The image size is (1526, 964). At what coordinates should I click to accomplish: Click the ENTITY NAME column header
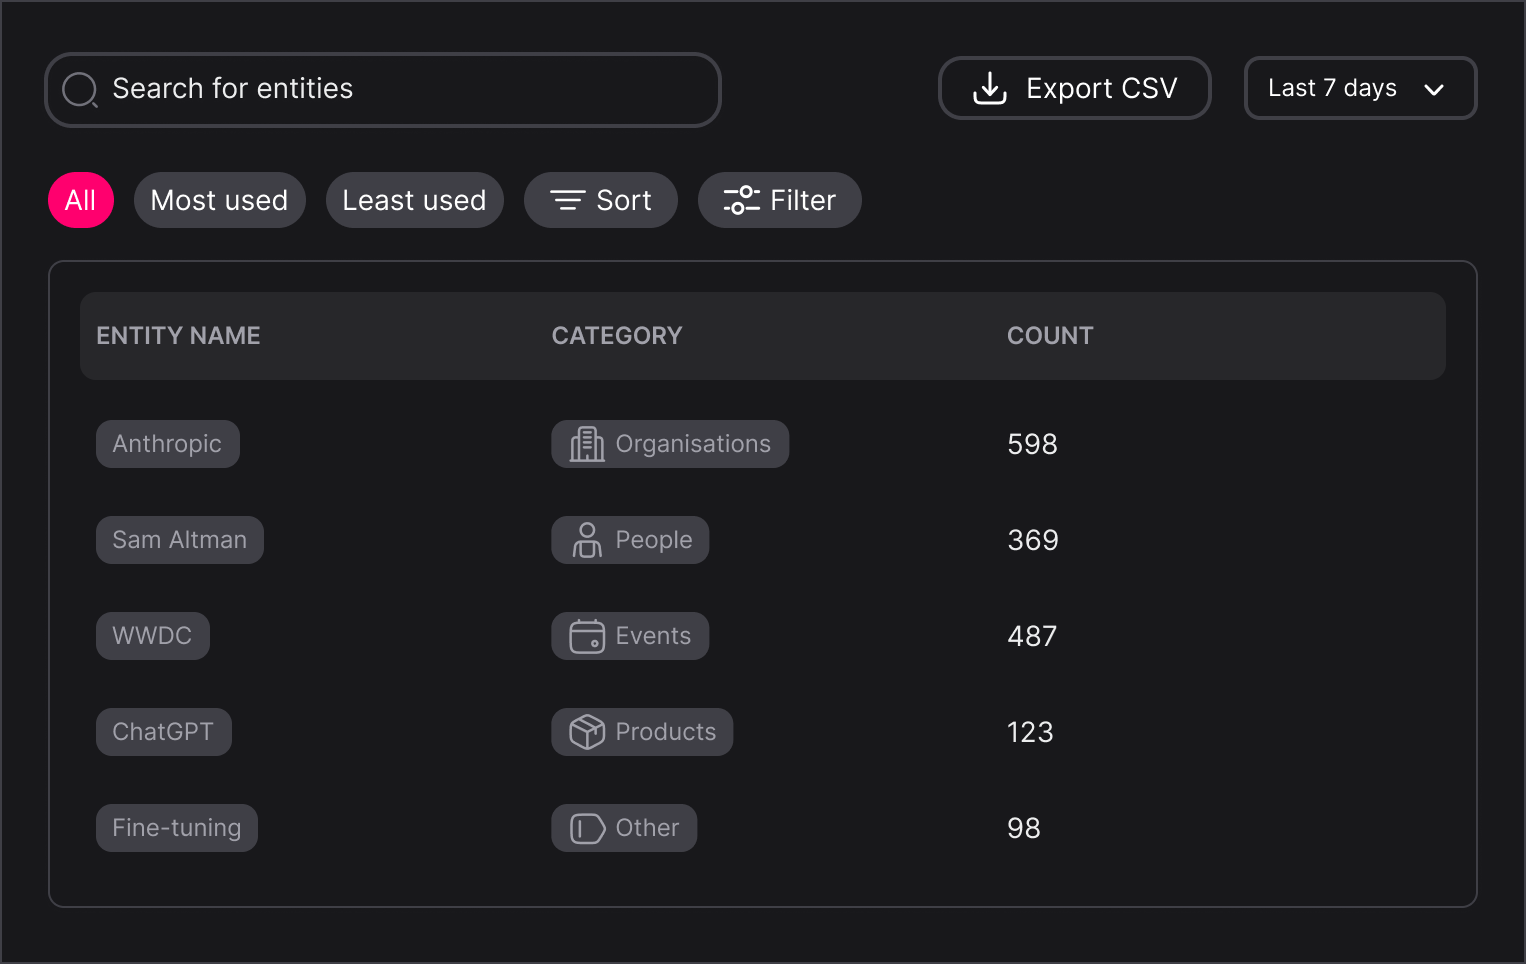coord(178,336)
